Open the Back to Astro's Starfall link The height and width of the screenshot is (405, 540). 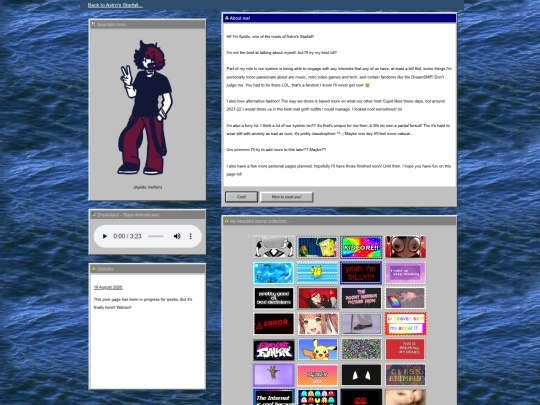point(115,5)
